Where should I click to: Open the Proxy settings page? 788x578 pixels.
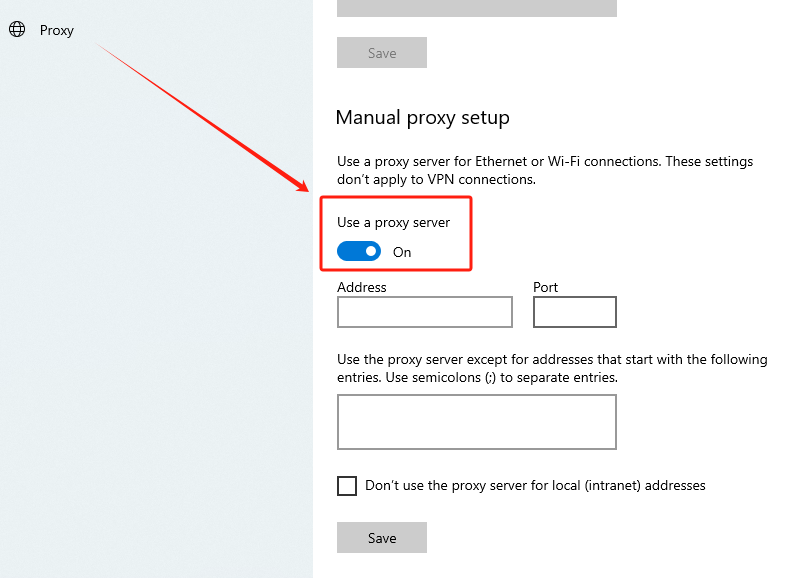pyautogui.click(x=56, y=30)
